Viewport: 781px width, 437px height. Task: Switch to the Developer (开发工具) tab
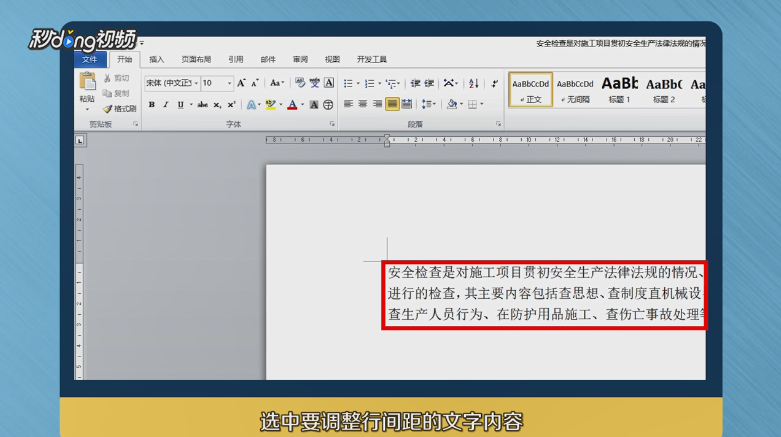coord(372,59)
